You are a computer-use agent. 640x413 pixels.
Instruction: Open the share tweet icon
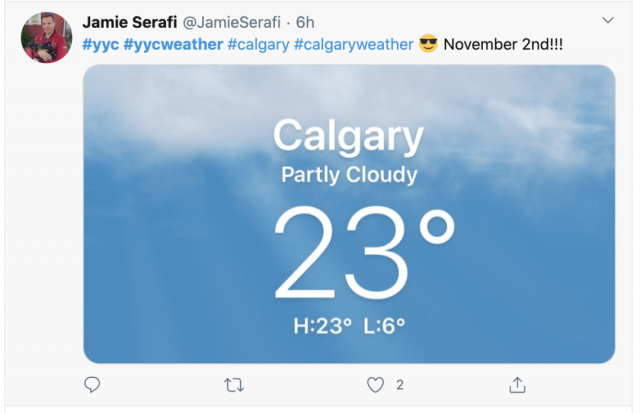(x=517, y=385)
